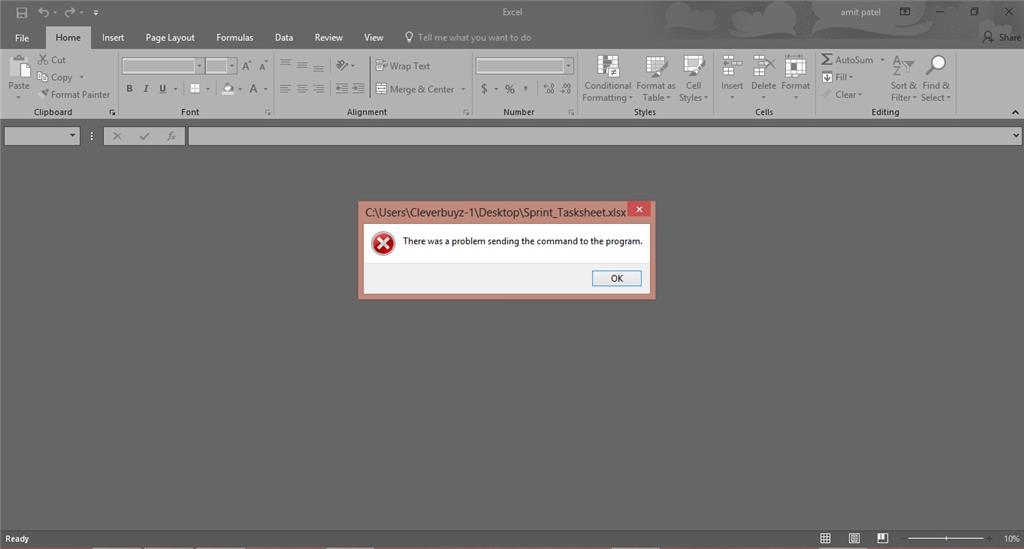Click Middle Align icon
The image size is (1024, 549).
(x=302, y=65)
